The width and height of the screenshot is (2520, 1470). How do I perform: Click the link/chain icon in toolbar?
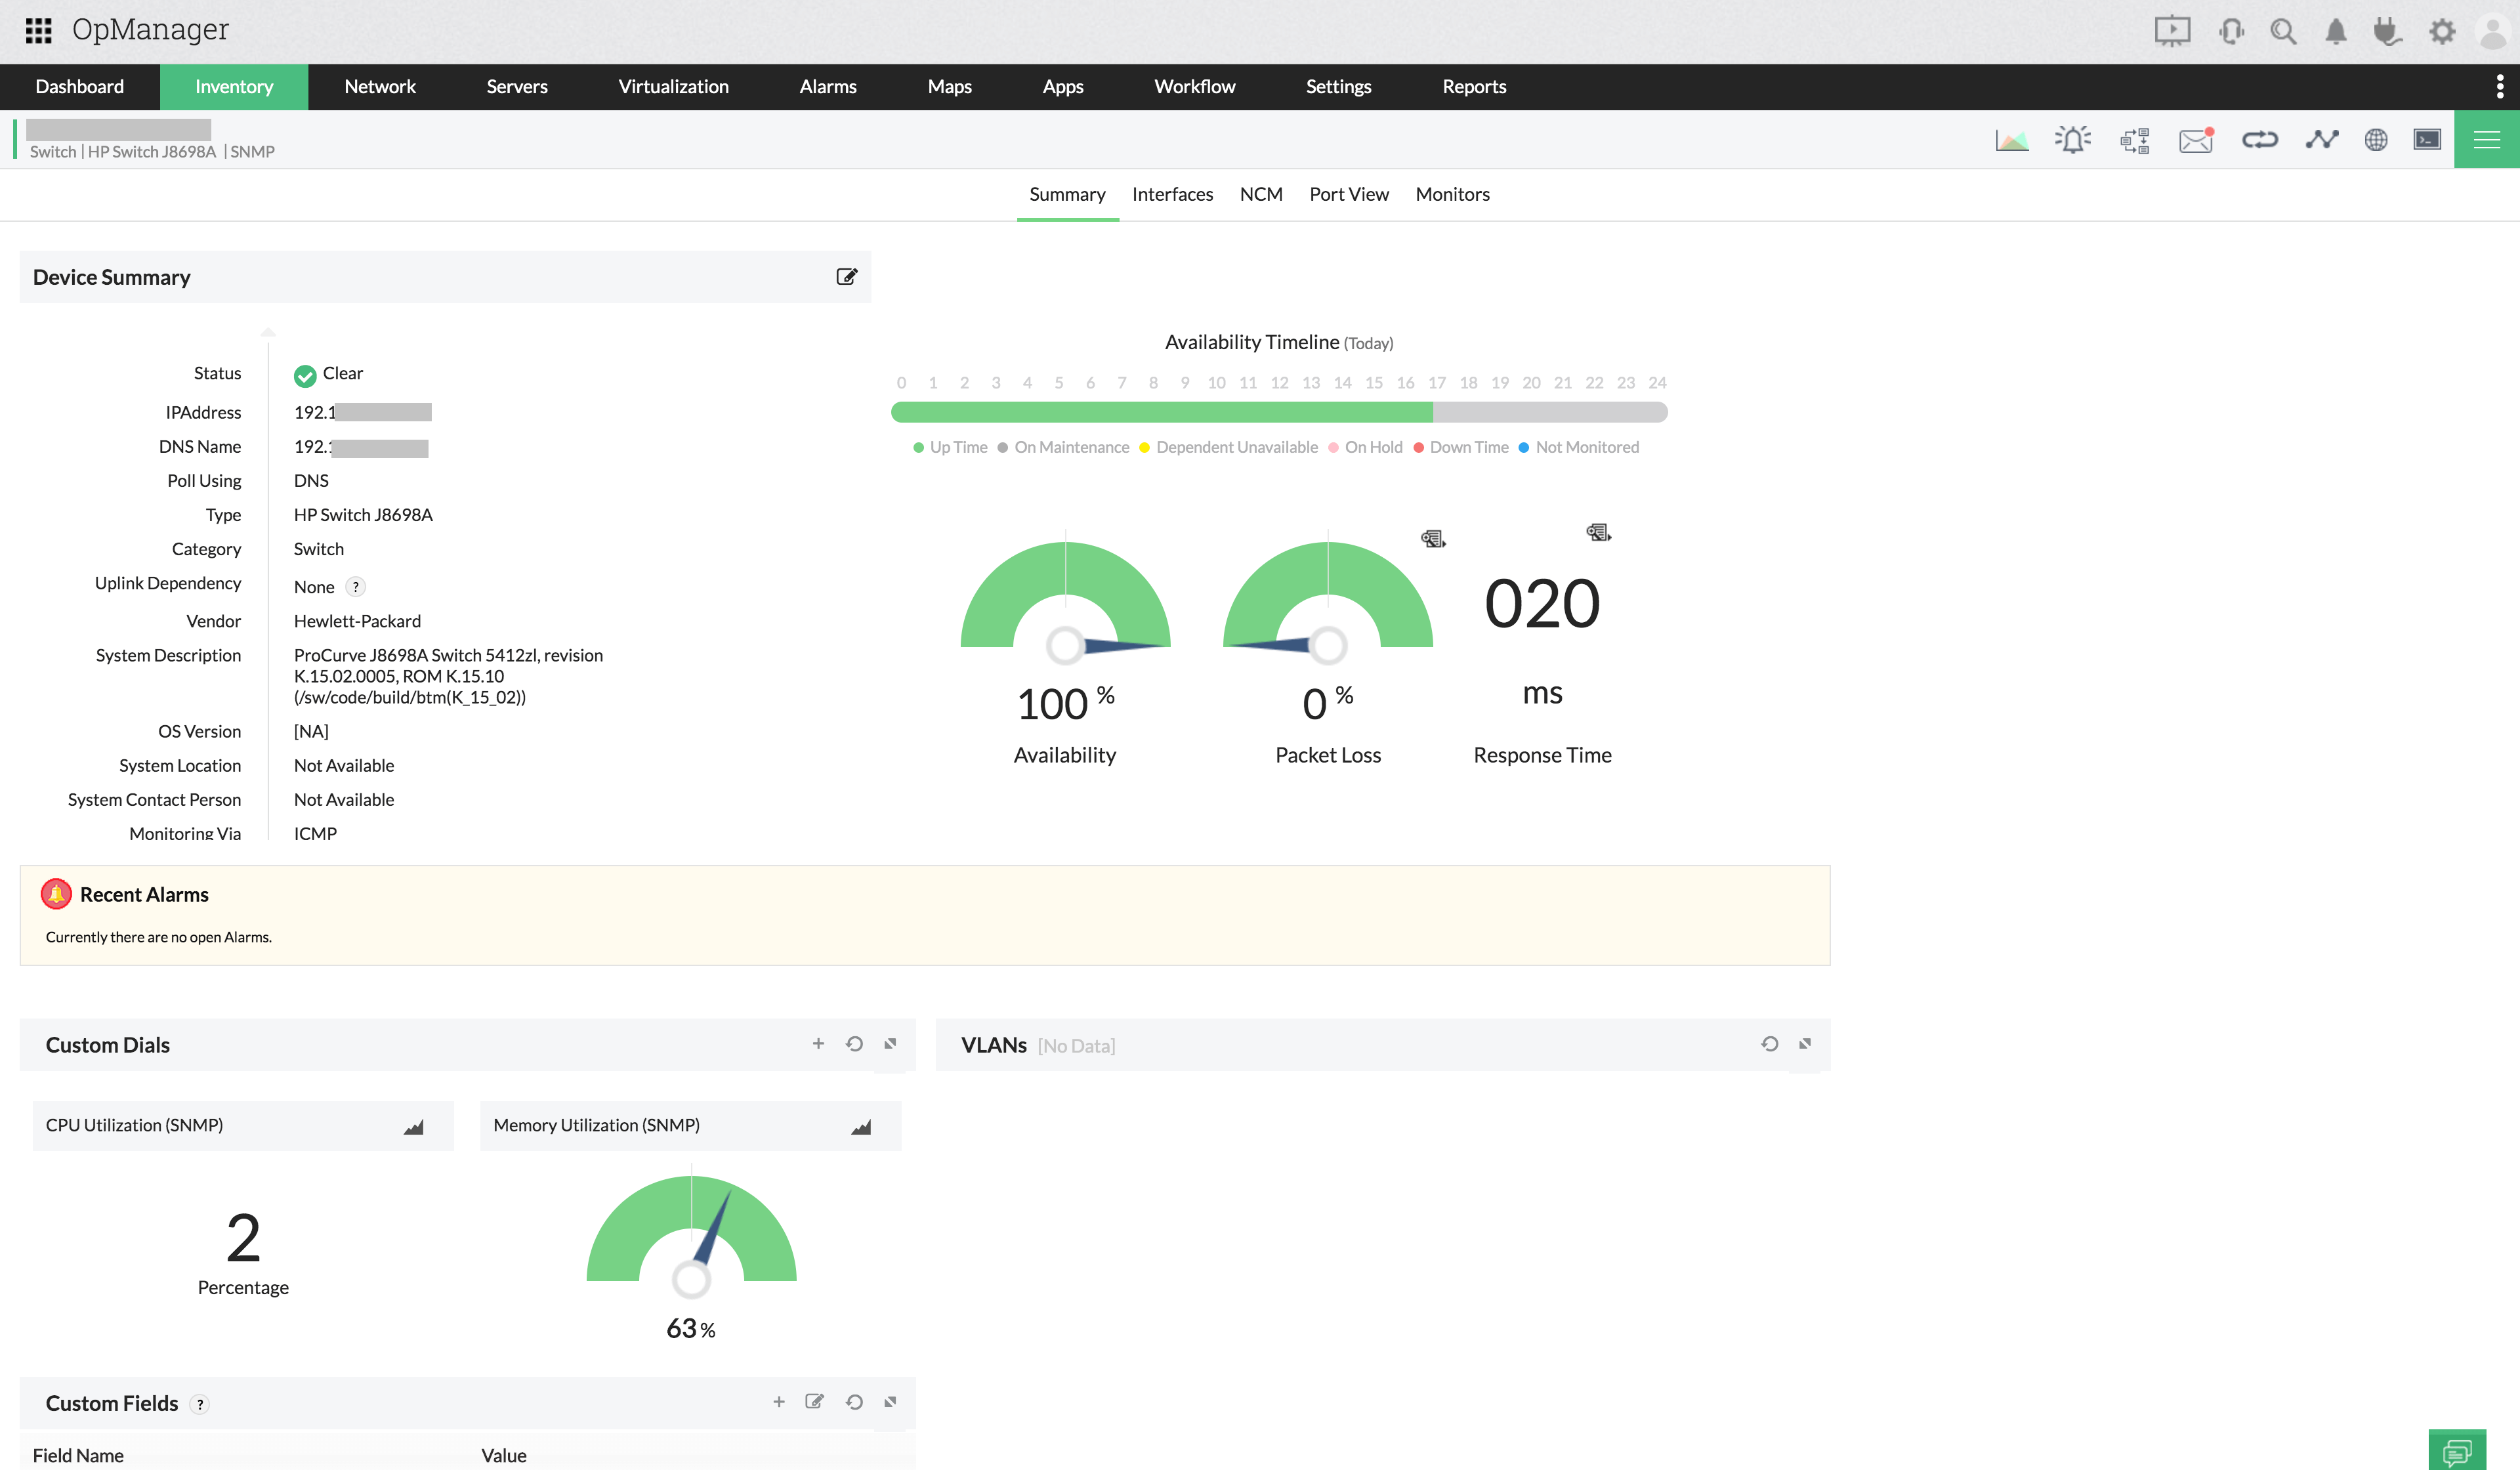[x=2259, y=140]
